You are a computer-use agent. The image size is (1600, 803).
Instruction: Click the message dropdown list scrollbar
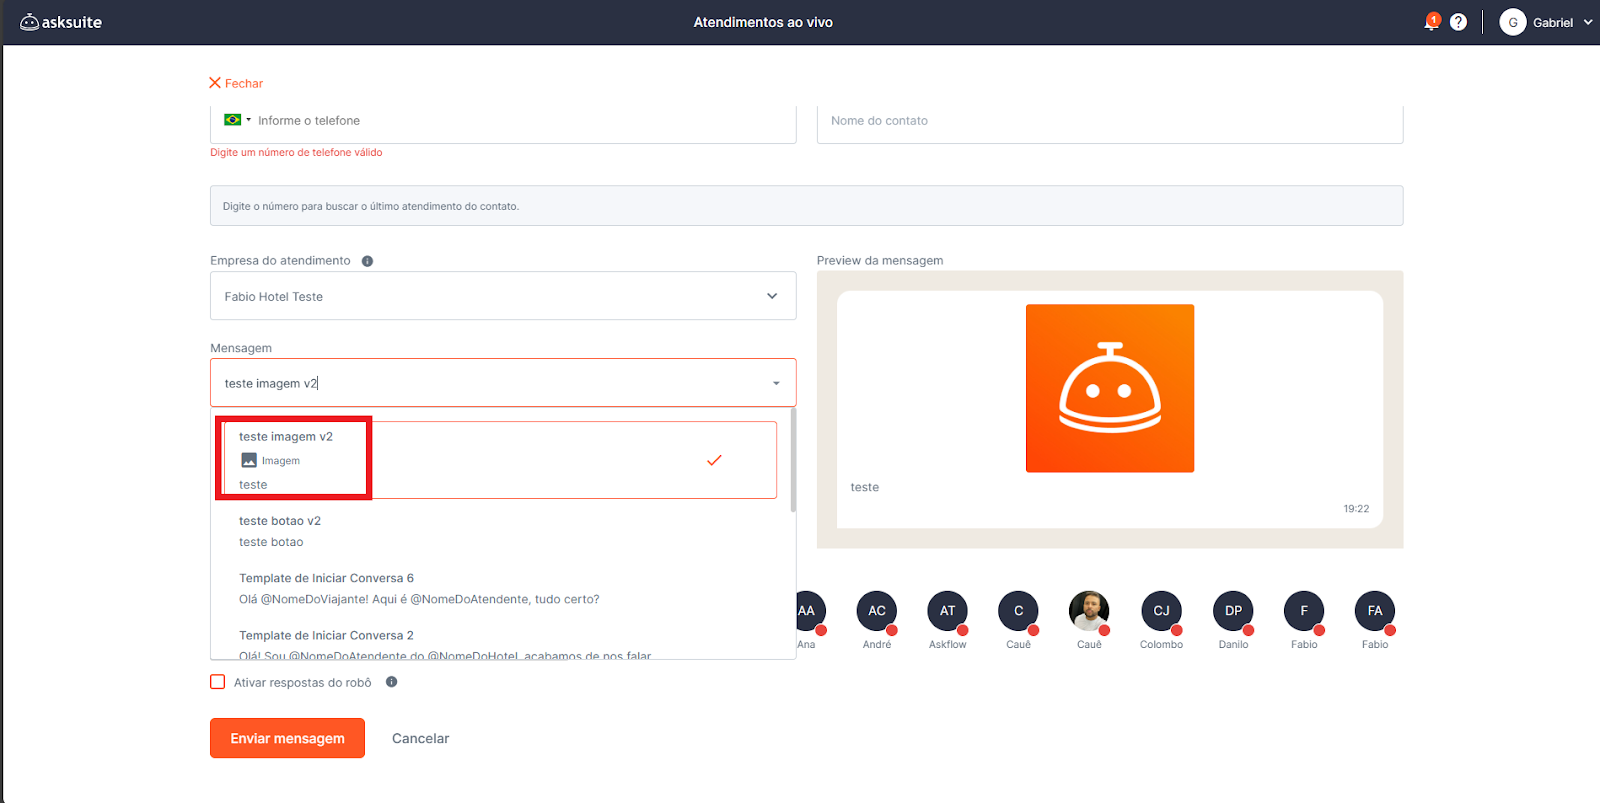[793, 460]
